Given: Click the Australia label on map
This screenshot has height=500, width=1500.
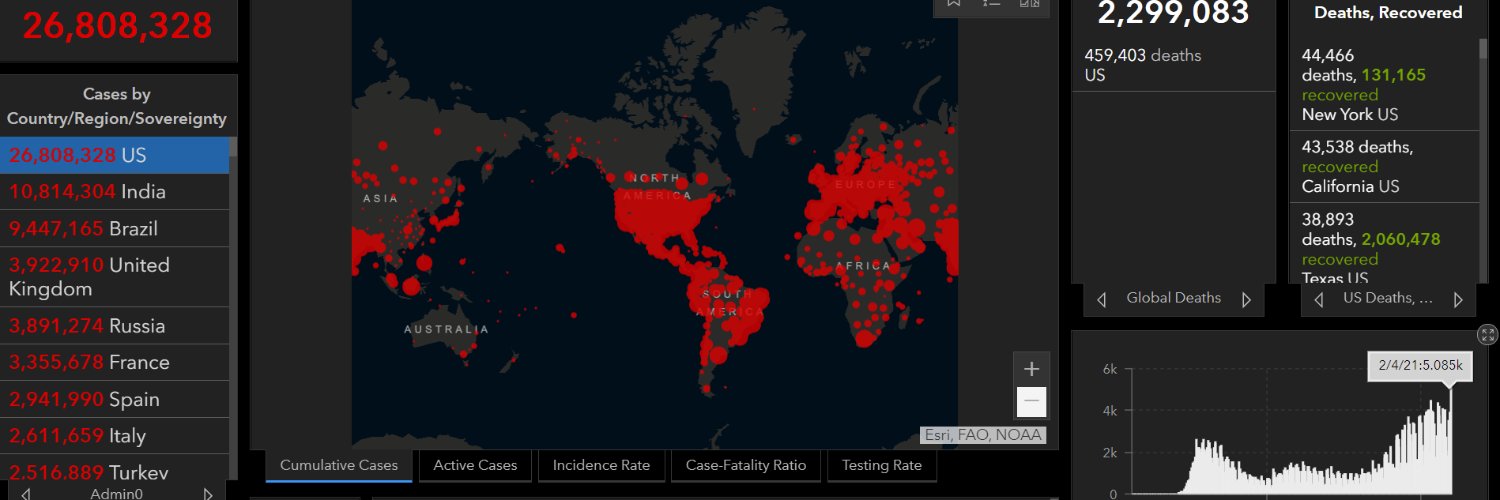Looking at the screenshot, I should coord(447,329).
